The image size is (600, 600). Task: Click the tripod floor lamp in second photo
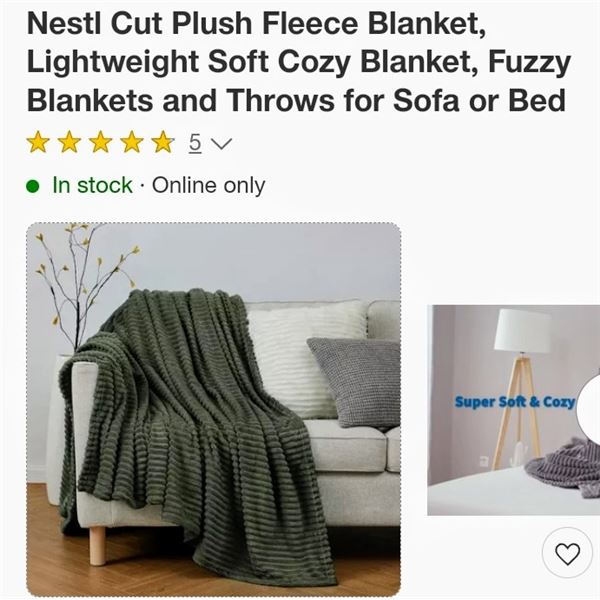pos(520,388)
